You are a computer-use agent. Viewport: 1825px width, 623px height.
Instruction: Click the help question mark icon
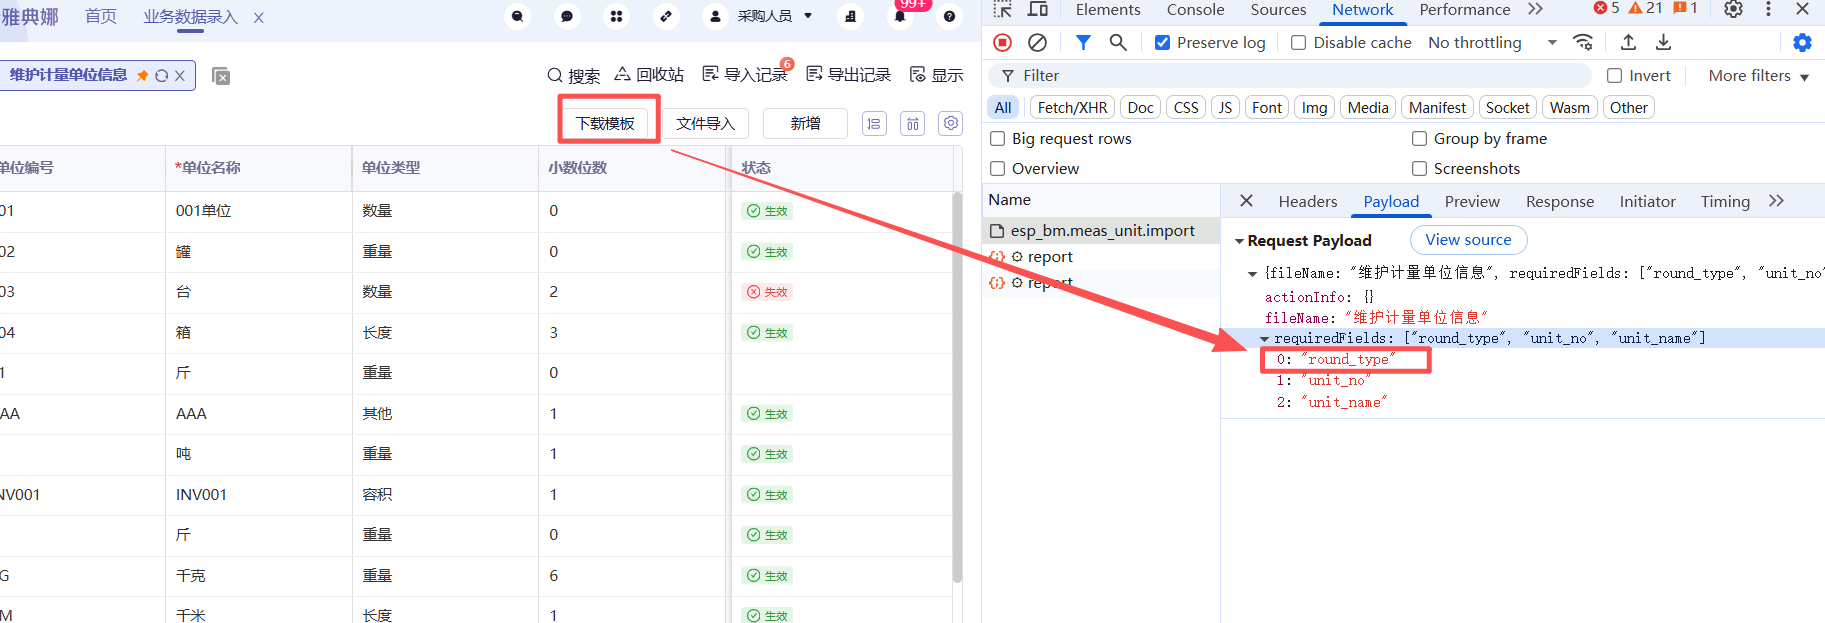pos(949,16)
